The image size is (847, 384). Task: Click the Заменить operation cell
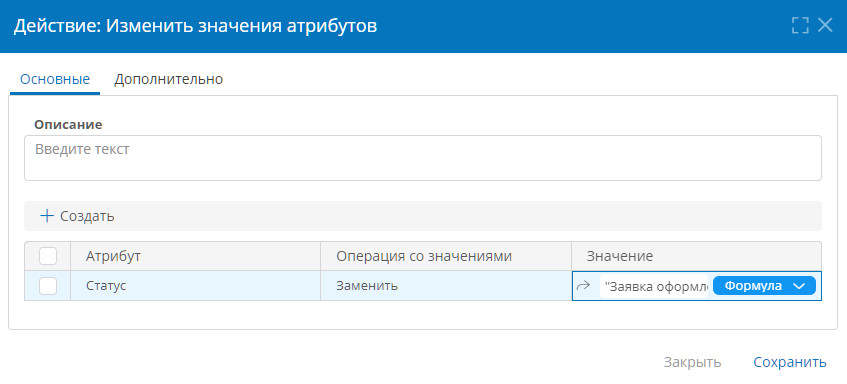point(446,286)
